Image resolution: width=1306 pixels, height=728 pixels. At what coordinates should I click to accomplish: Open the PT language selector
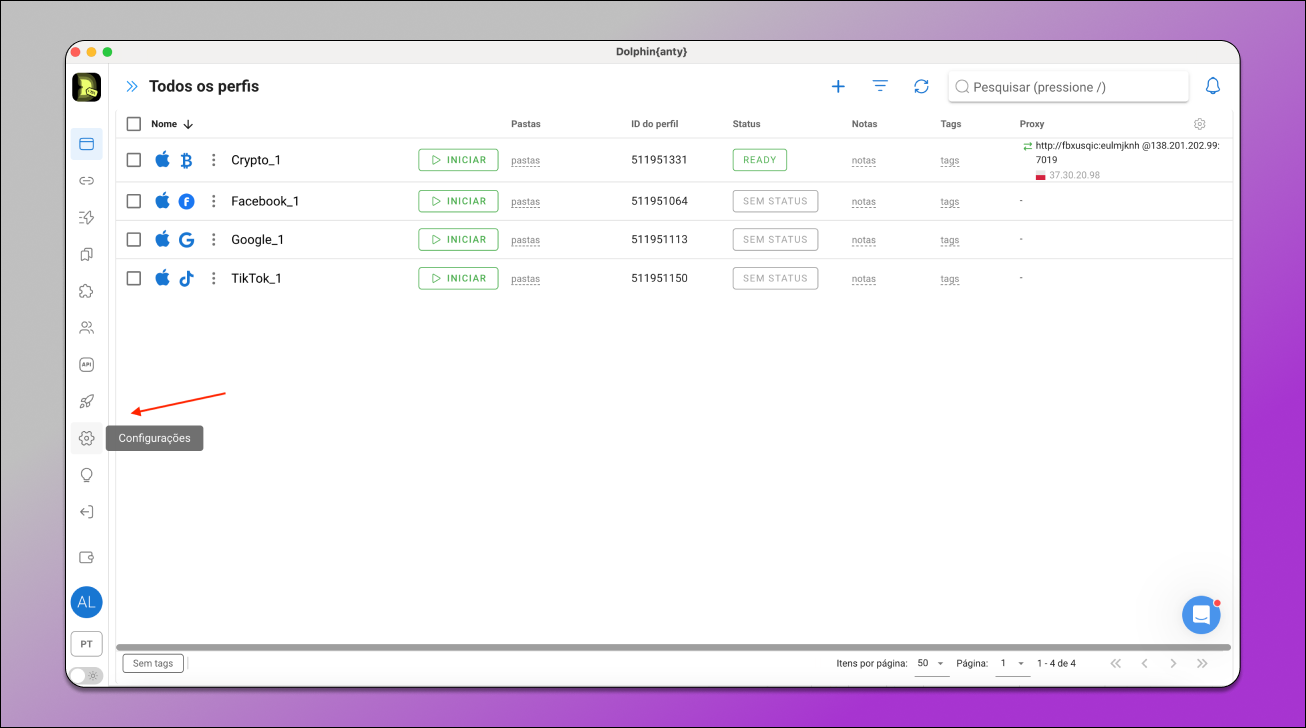click(x=86, y=644)
